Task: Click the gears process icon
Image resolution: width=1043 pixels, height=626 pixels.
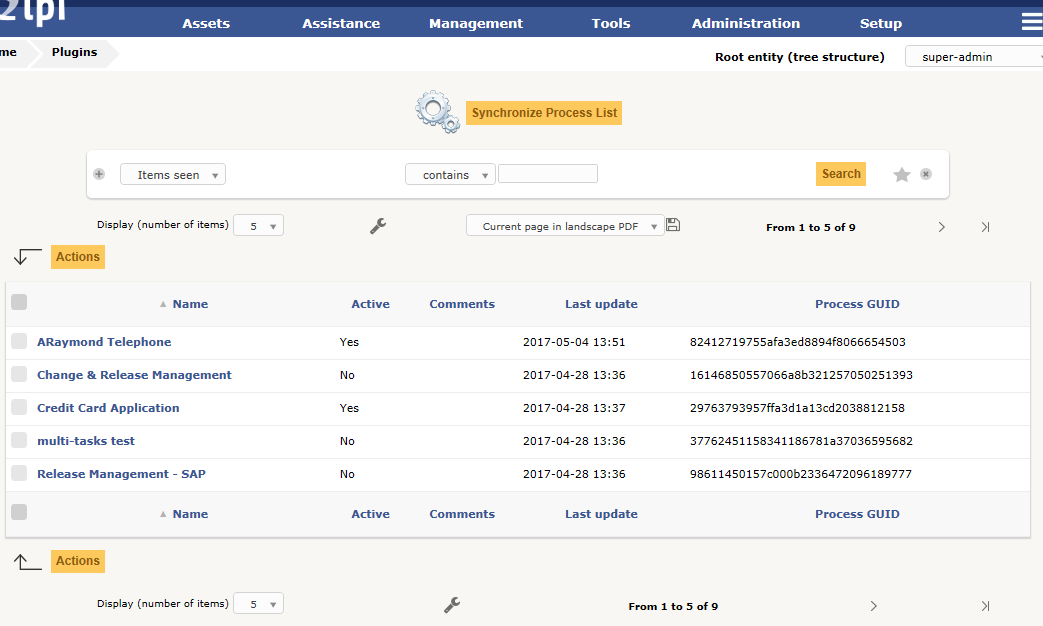Action: pyautogui.click(x=437, y=112)
